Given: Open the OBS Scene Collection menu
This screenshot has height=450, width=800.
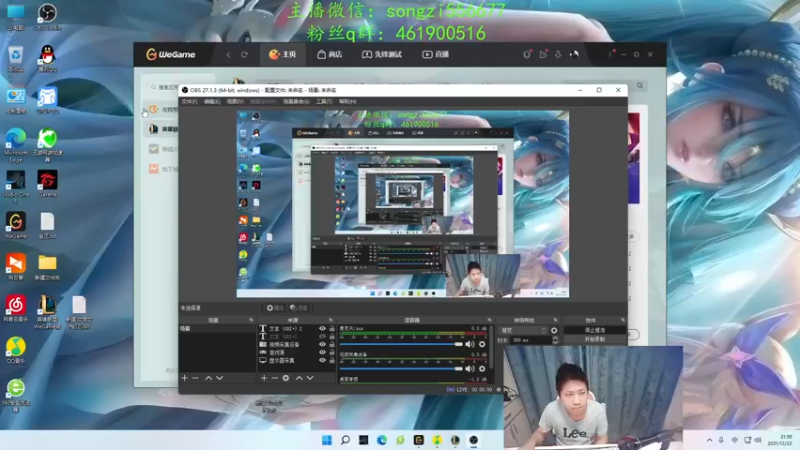Looking at the screenshot, I should click(x=296, y=102).
